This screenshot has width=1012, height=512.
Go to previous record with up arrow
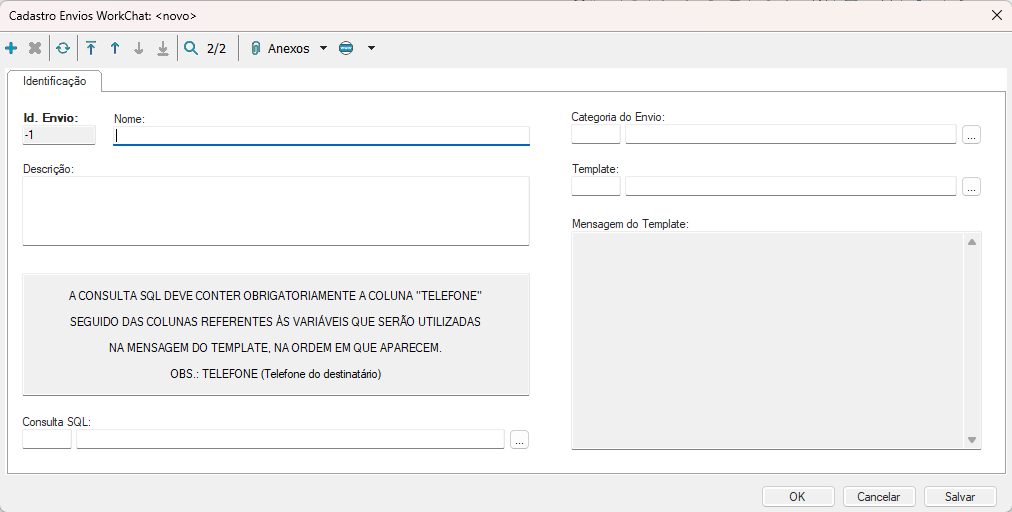(115, 48)
